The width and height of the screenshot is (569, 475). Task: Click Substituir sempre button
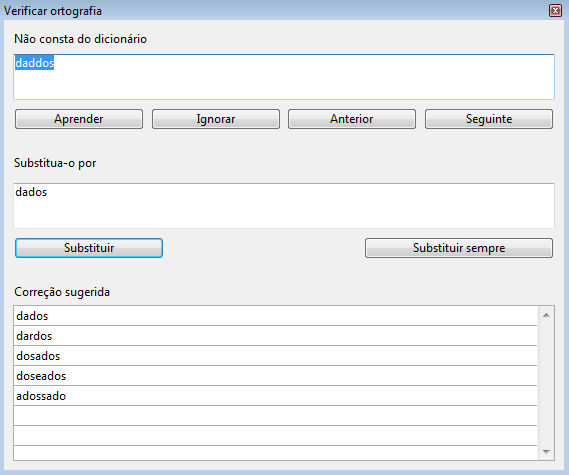click(x=459, y=248)
